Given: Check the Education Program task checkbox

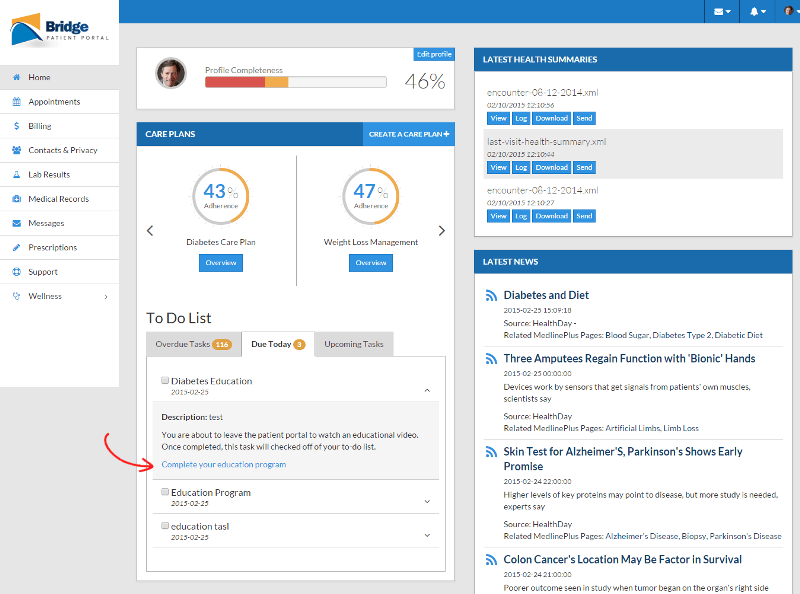Looking at the screenshot, I should click(165, 492).
